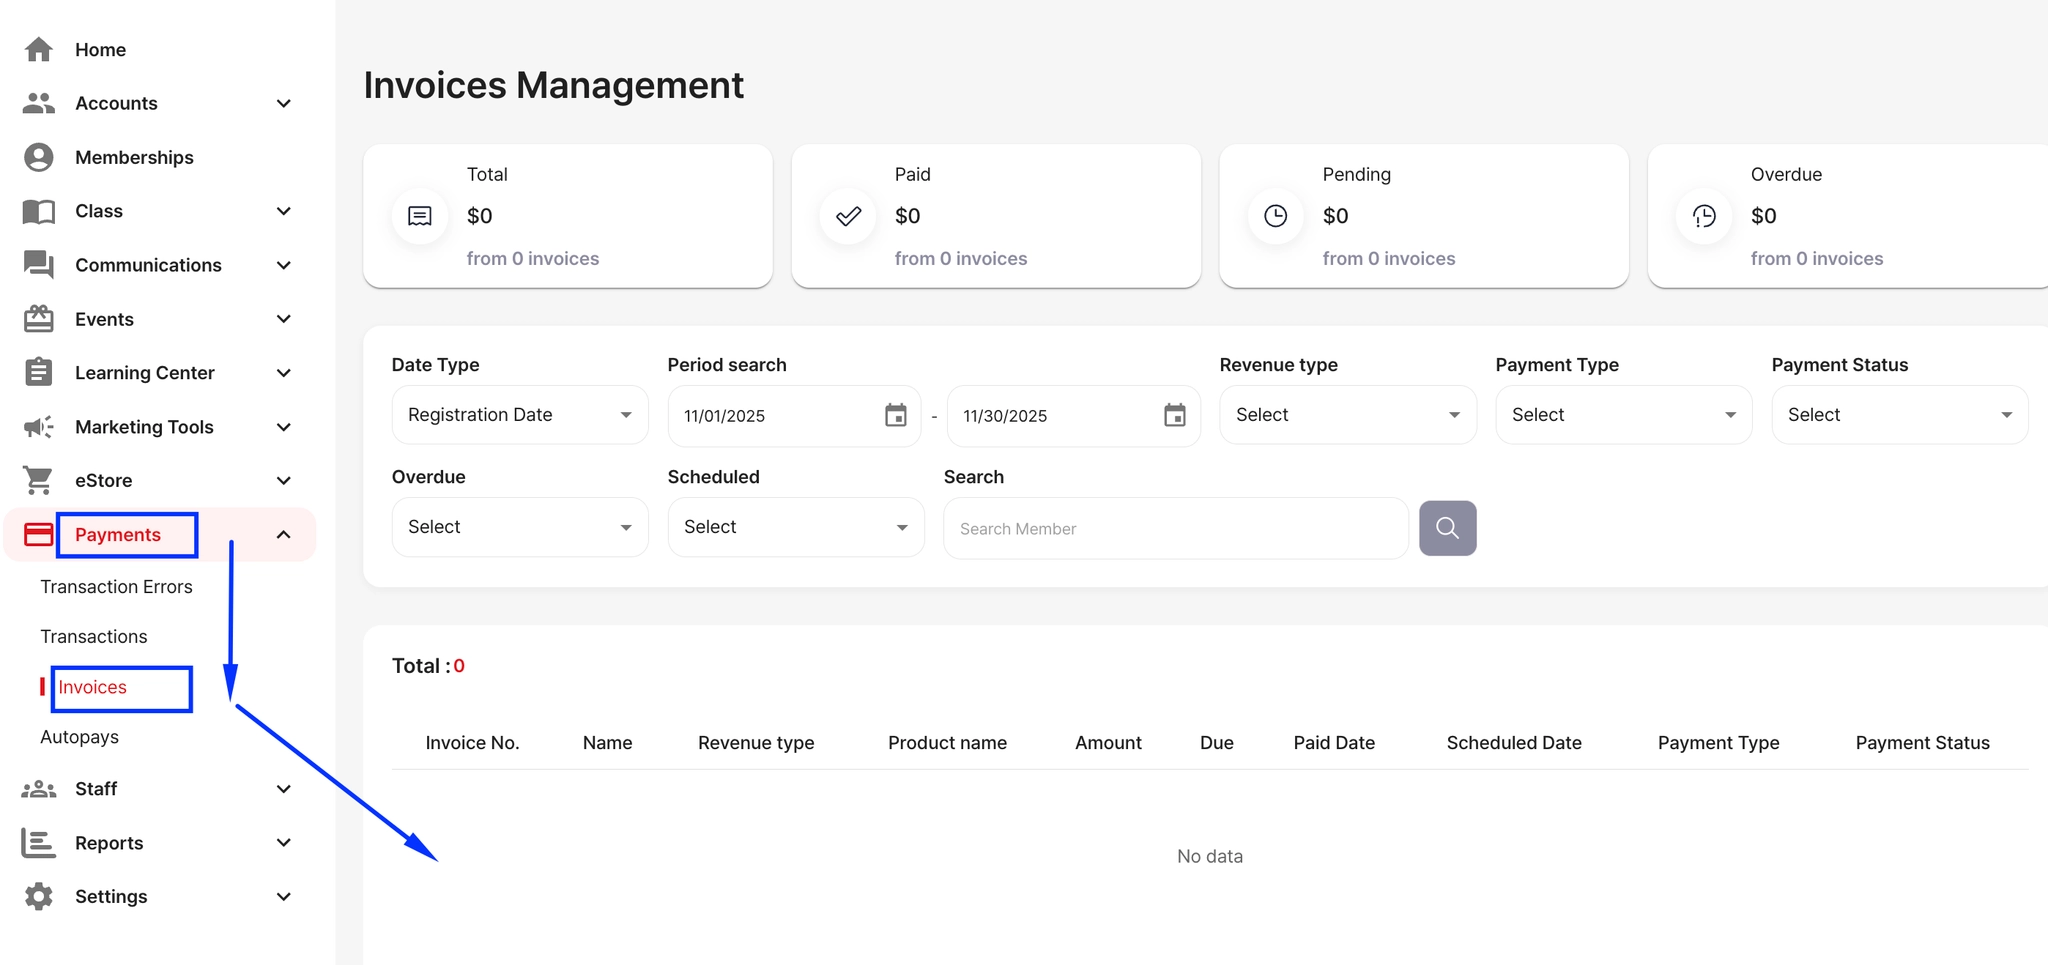Open the Revenue type dropdown
Image resolution: width=2048 pixels, height=965 pixels.
click(x=1347, y=415)
